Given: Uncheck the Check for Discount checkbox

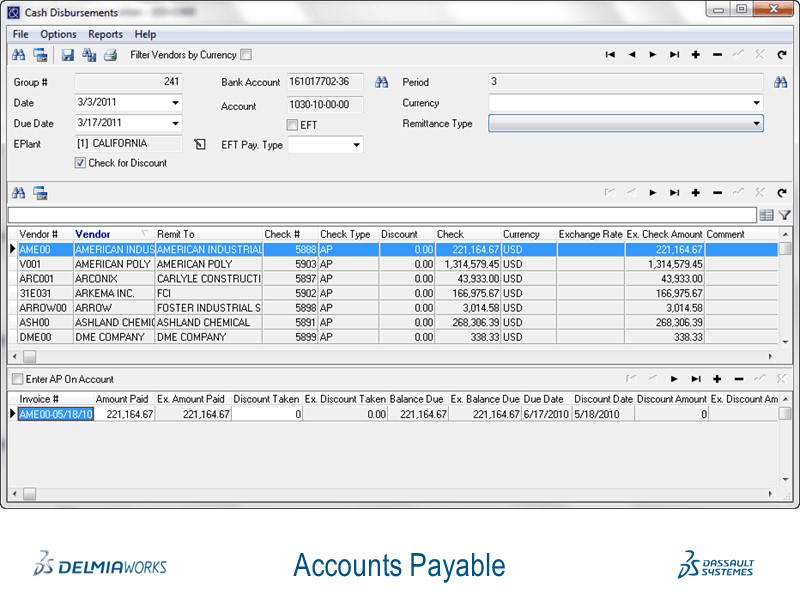Looking at the screenshot, I should [x=81, y=163].
